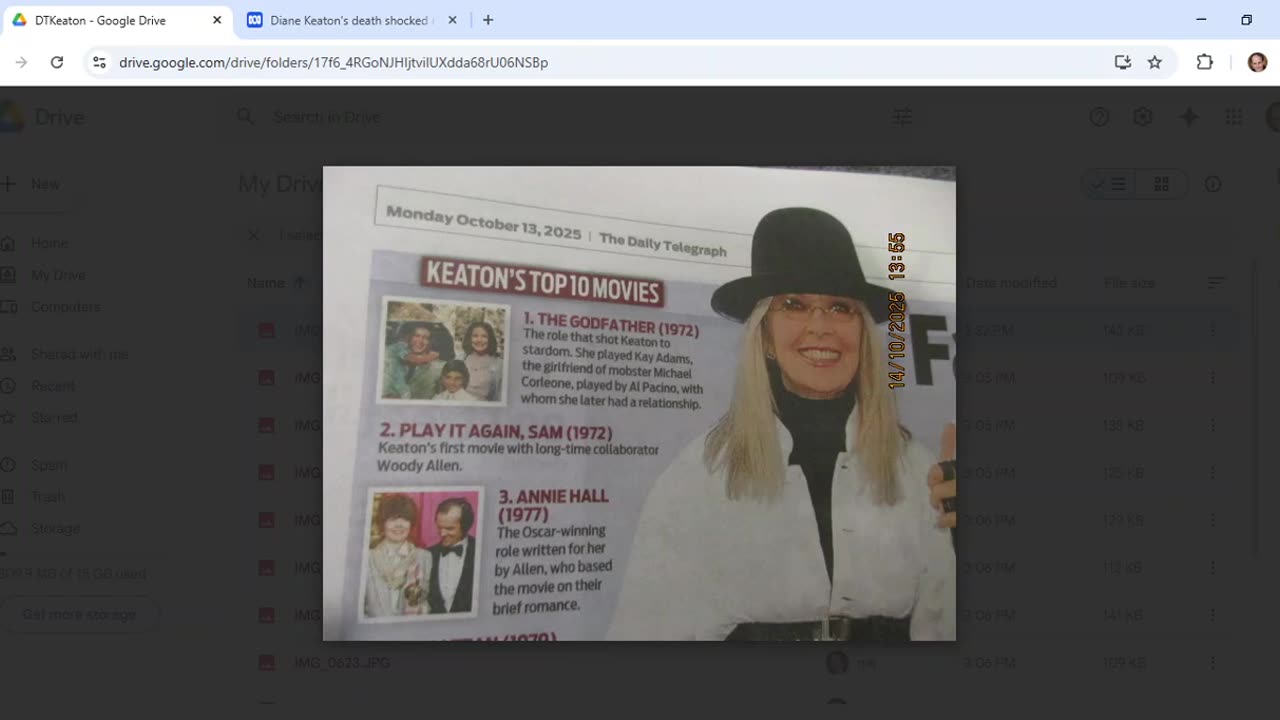1280x720 pixels.
Task: Click the newspaper clipping image preview
Action: pos(639,403)
